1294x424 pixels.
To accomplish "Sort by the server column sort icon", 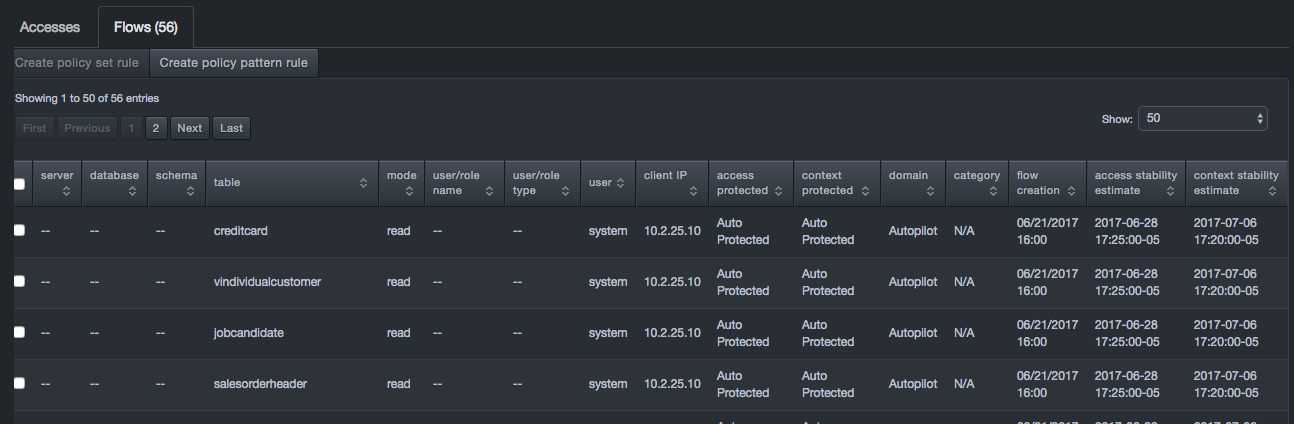I will (x=66, y=191).
